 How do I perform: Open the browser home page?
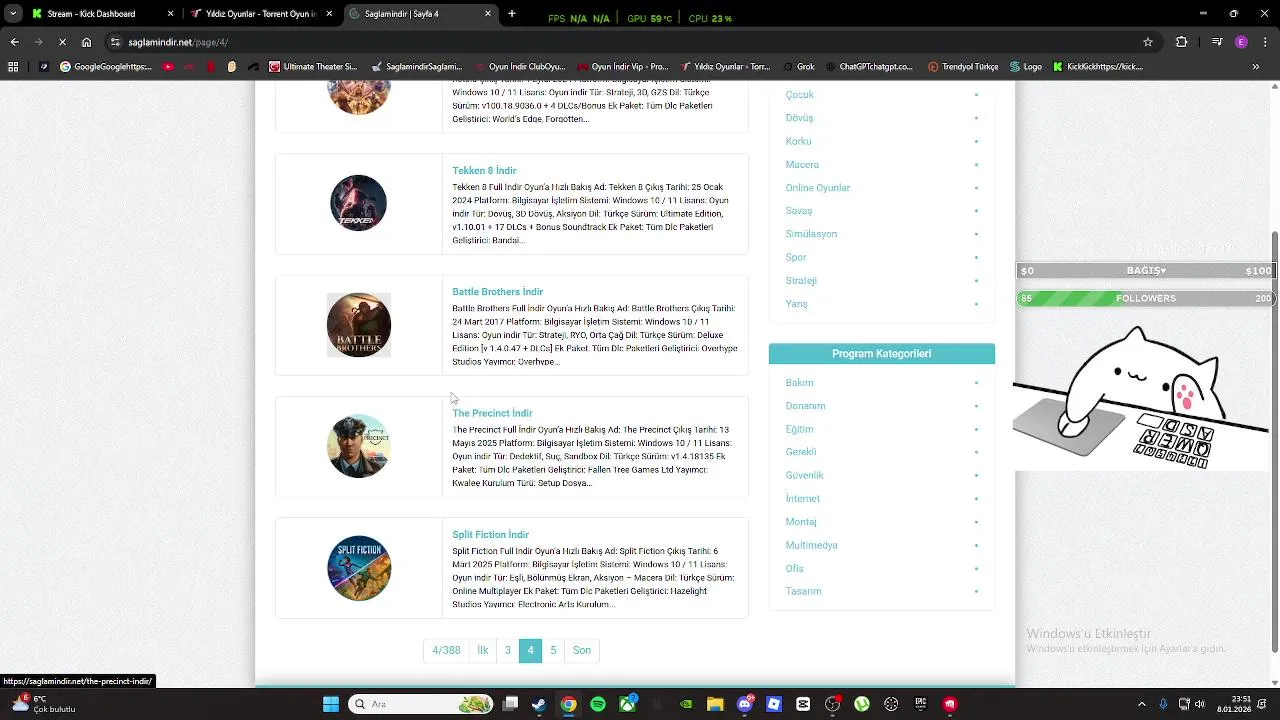tap(87, 42)
